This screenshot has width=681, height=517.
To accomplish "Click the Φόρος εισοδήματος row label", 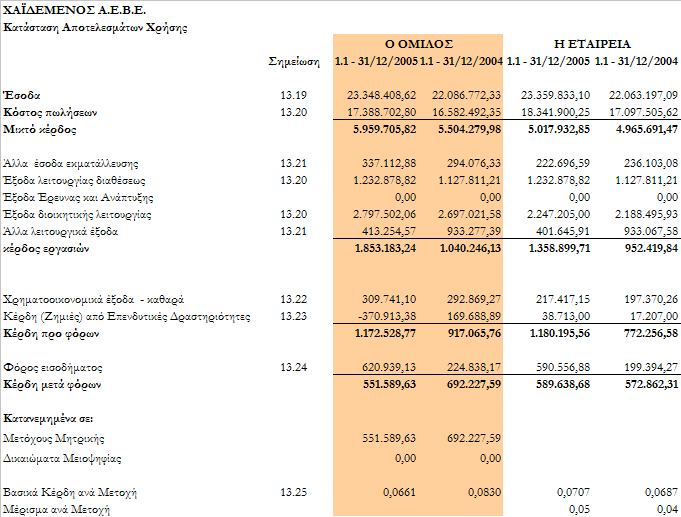I will pyautogui.click(x=53, y=368).
